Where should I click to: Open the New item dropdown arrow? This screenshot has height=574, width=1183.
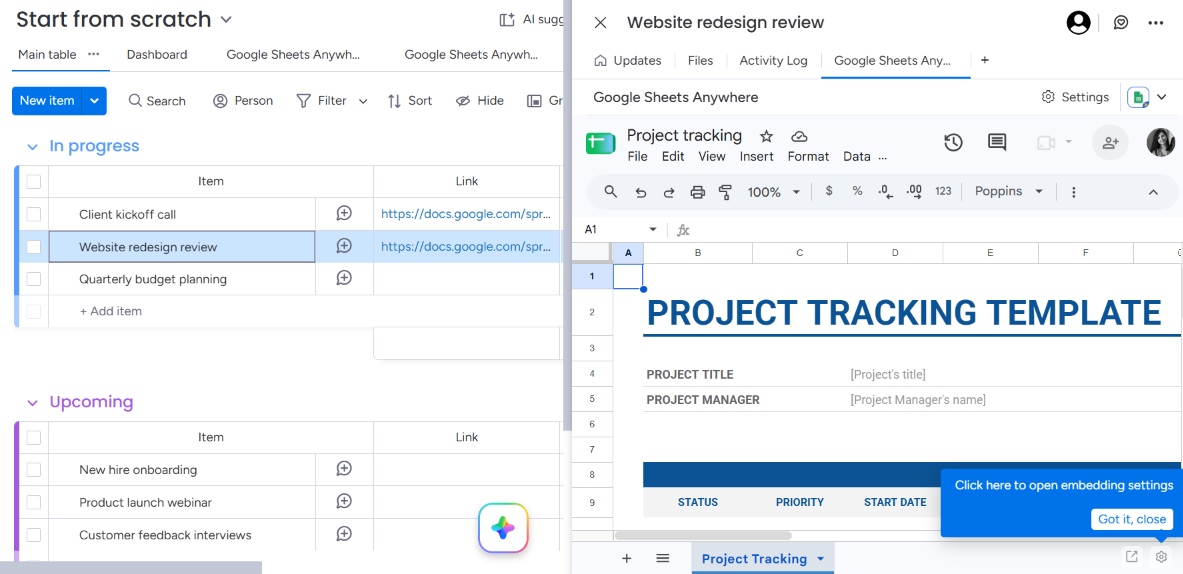coord(94,101)
